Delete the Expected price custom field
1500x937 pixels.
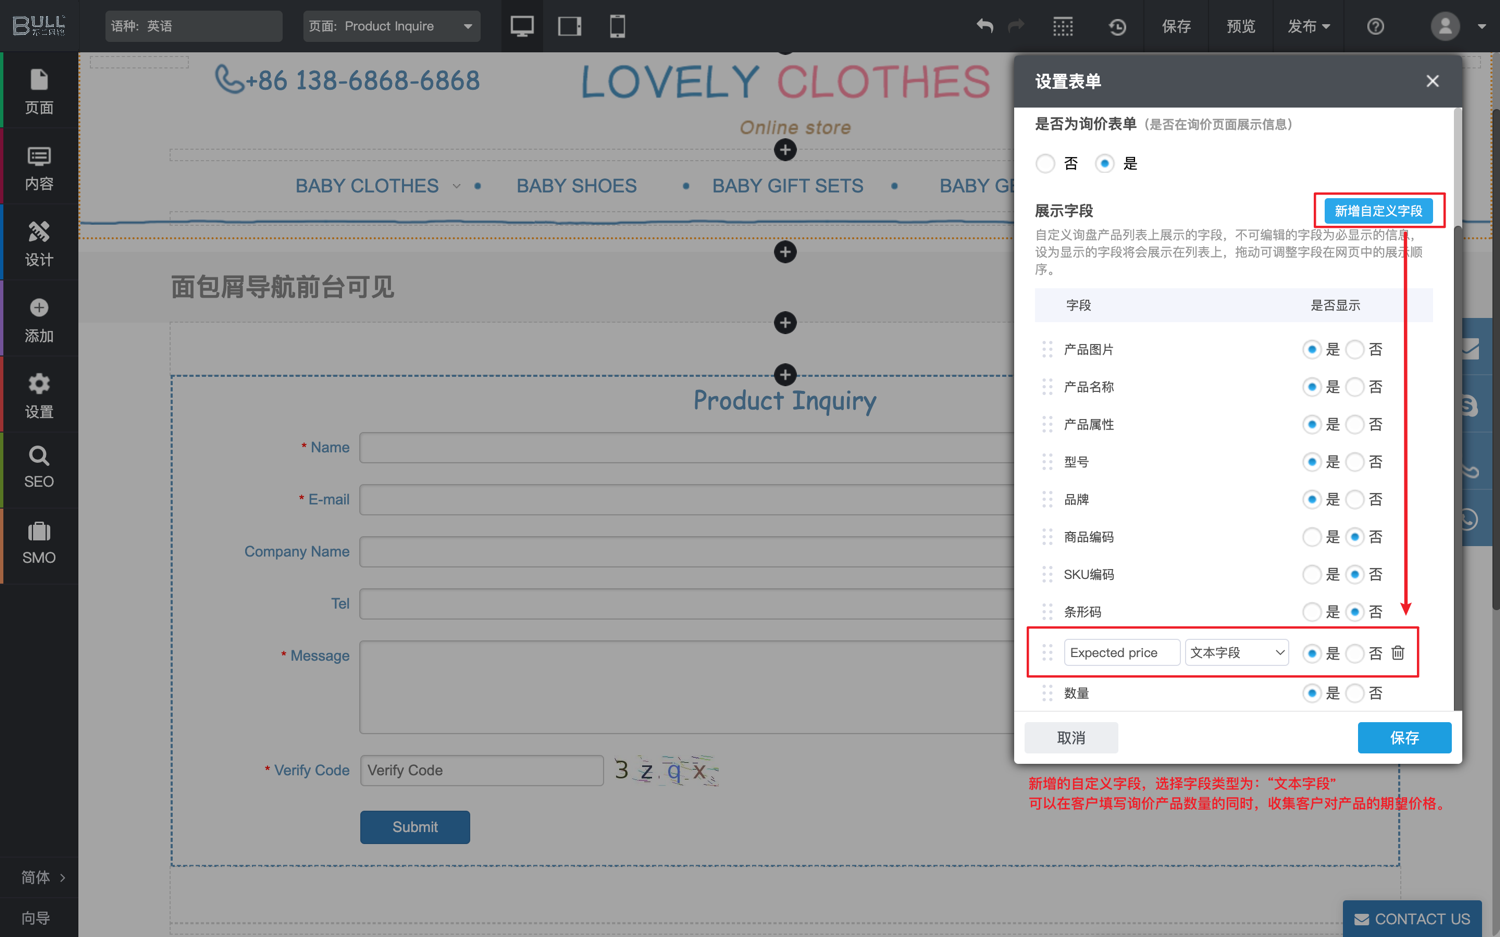click(1398, 653)
